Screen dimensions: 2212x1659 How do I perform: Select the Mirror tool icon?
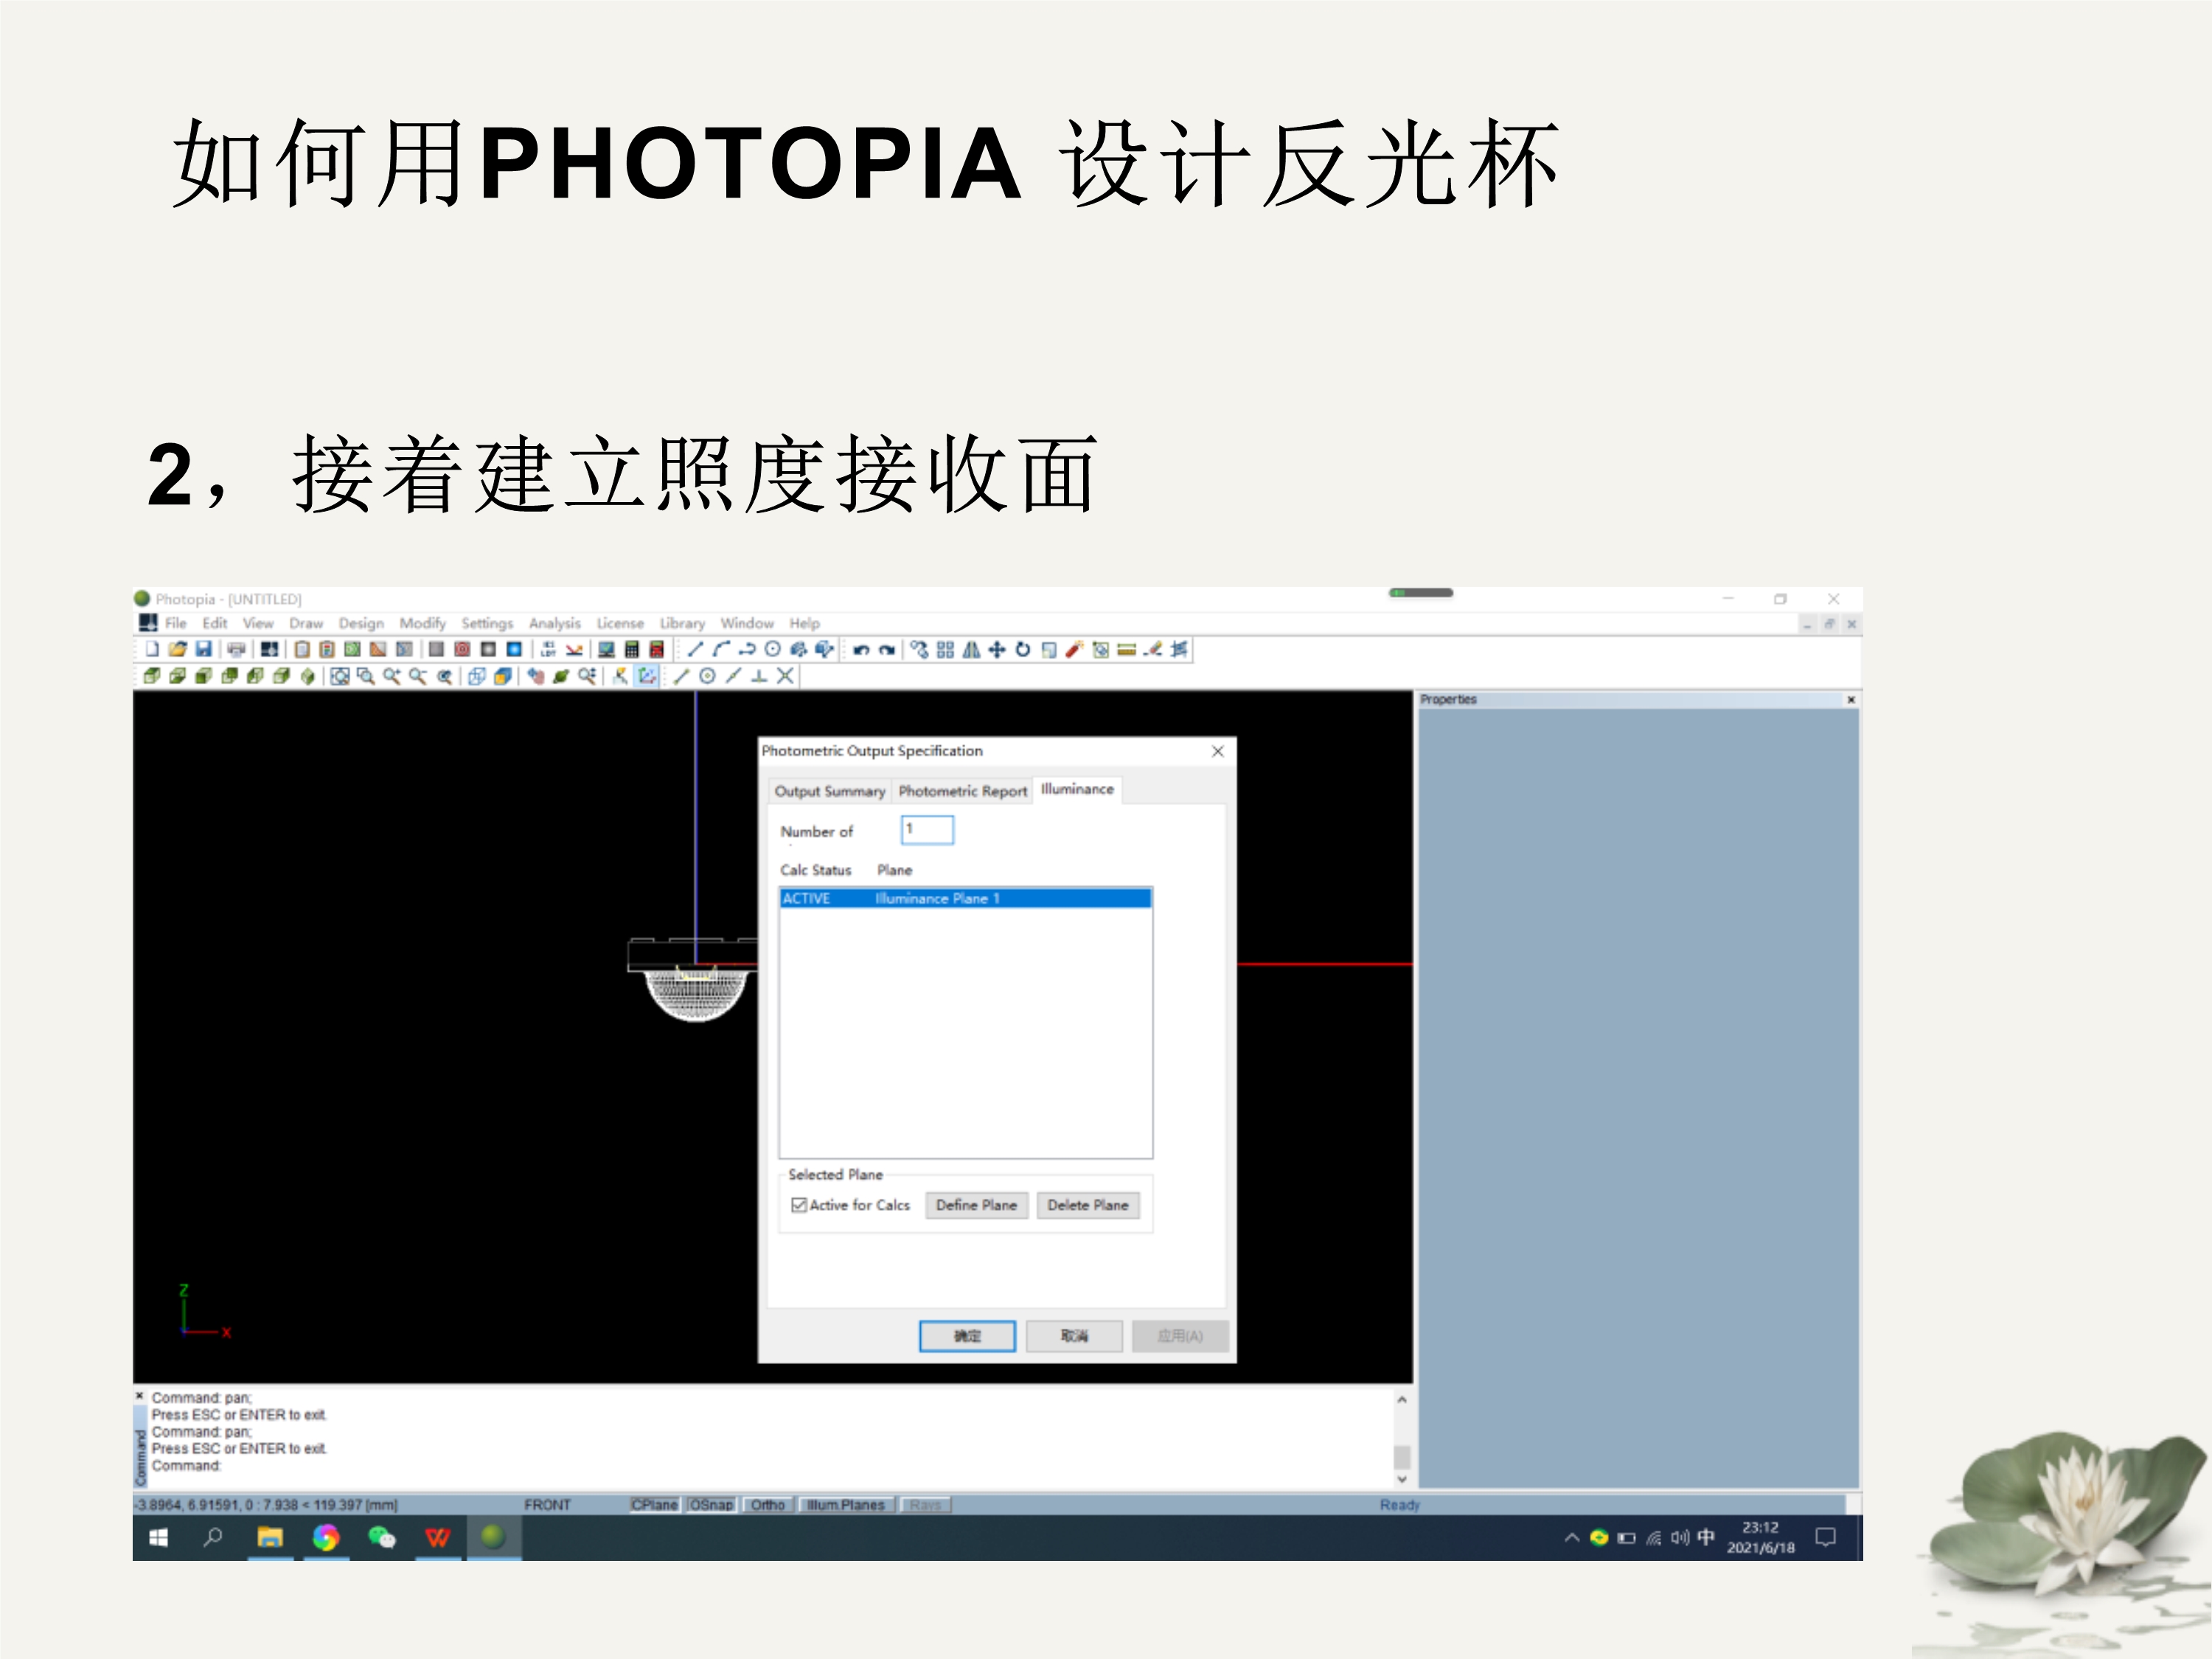click(x=971, y=650)
